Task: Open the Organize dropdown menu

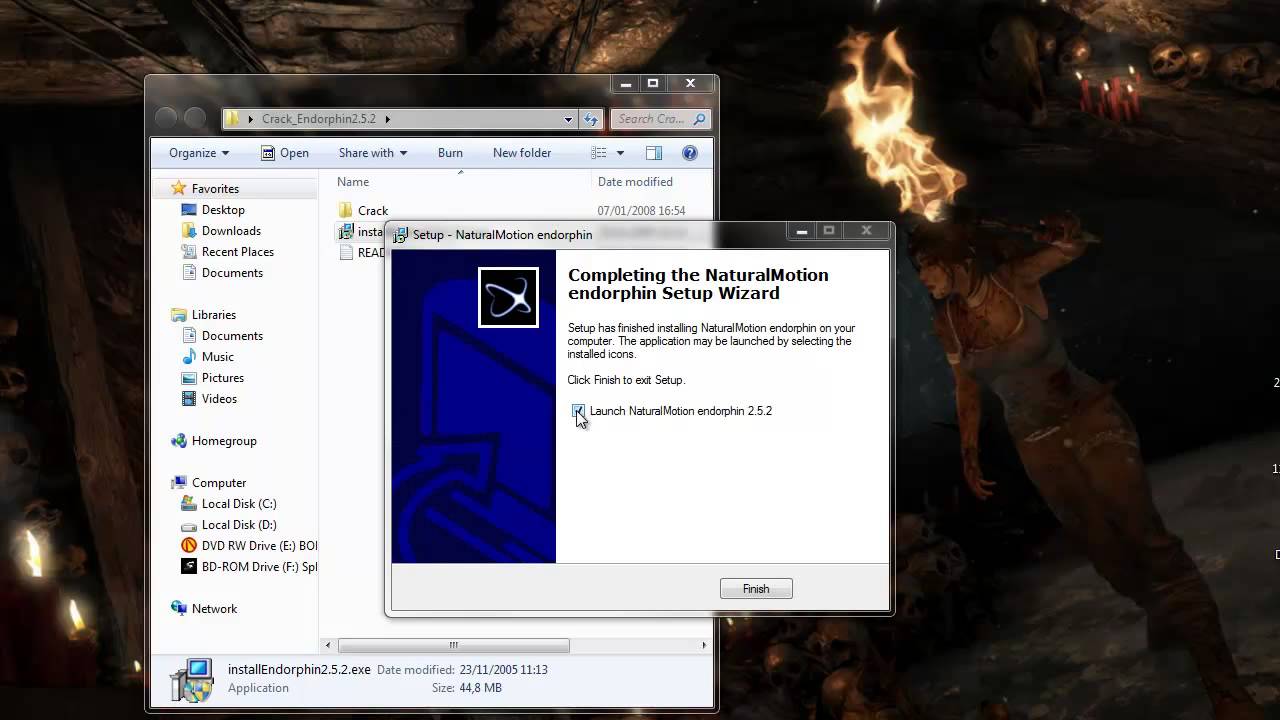Action: (199, 153)
